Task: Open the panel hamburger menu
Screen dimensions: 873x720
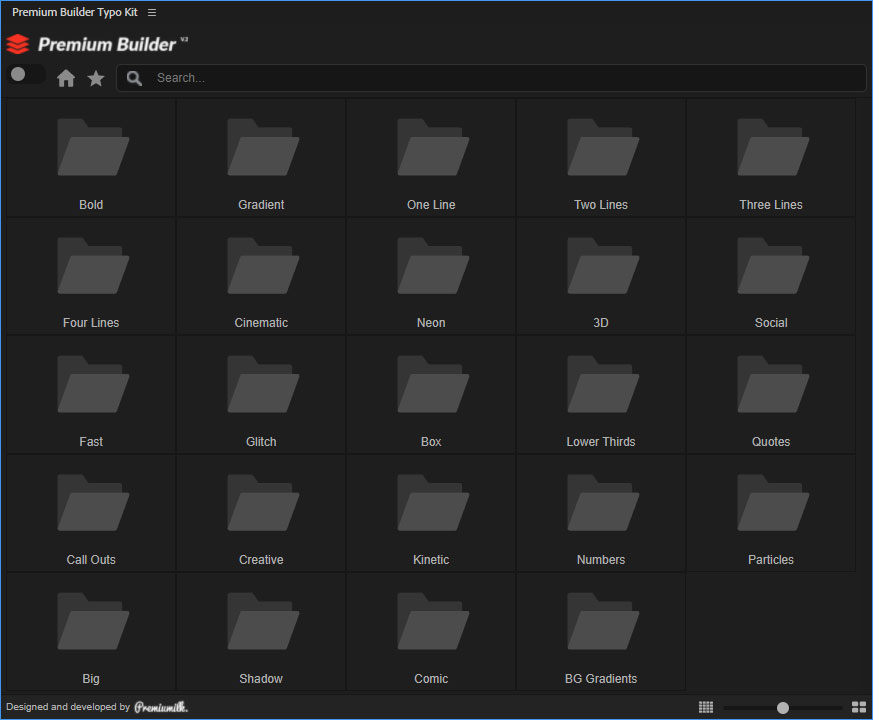Action: (x=152, y=12)
